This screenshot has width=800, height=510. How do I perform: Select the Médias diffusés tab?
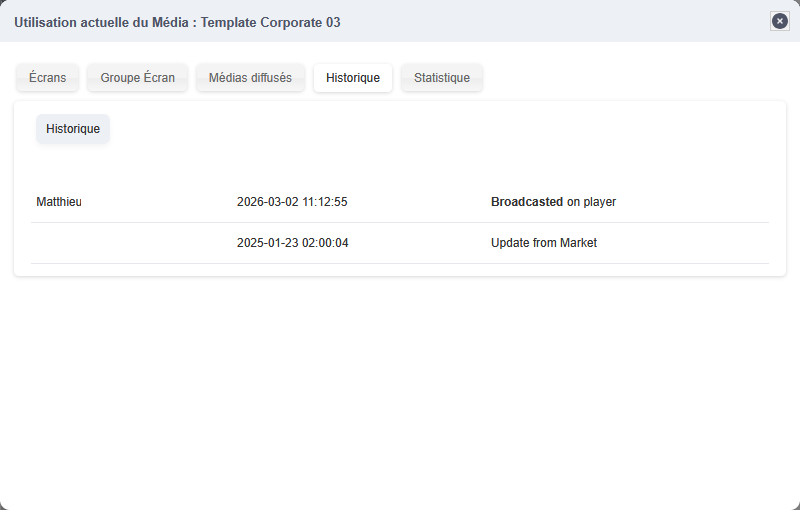tap(250, 78)
